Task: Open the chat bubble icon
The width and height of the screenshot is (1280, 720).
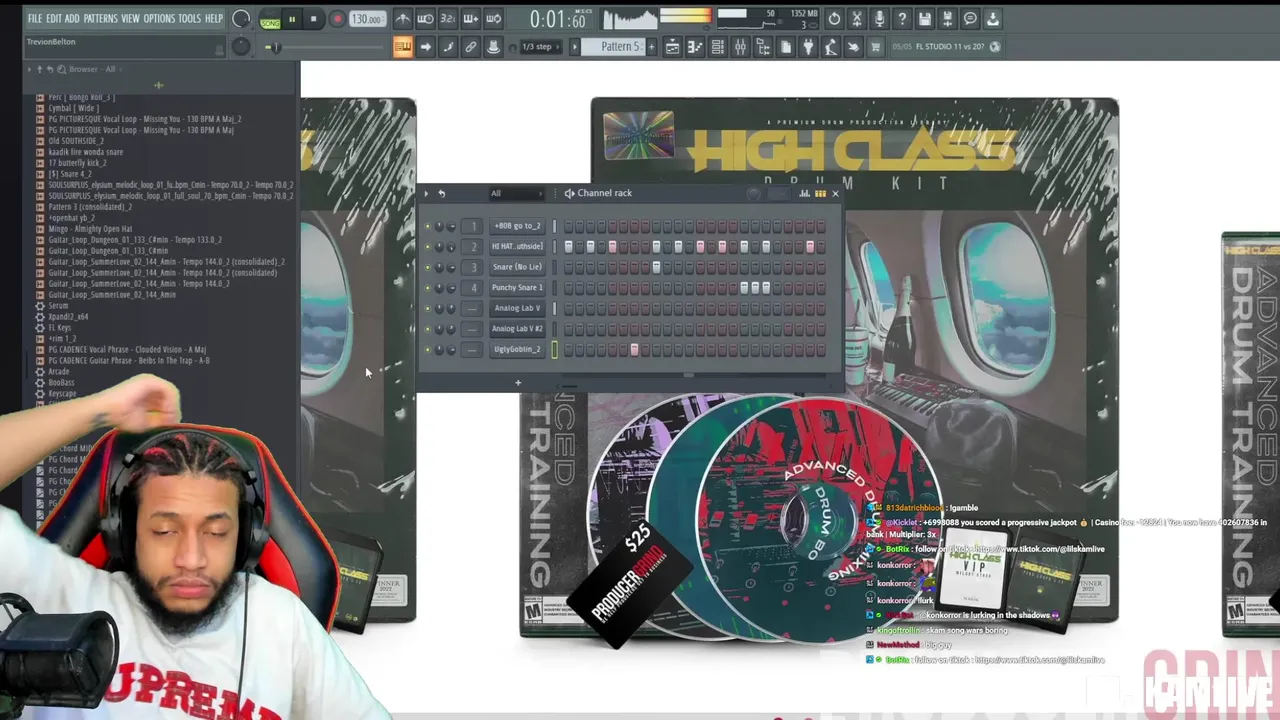Action: pos(970,19)
